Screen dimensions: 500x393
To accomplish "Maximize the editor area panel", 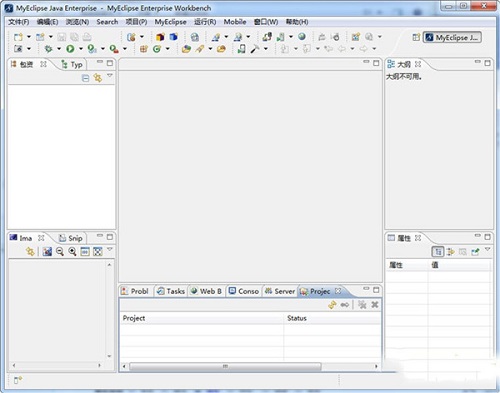I will (x=376, y=63).
